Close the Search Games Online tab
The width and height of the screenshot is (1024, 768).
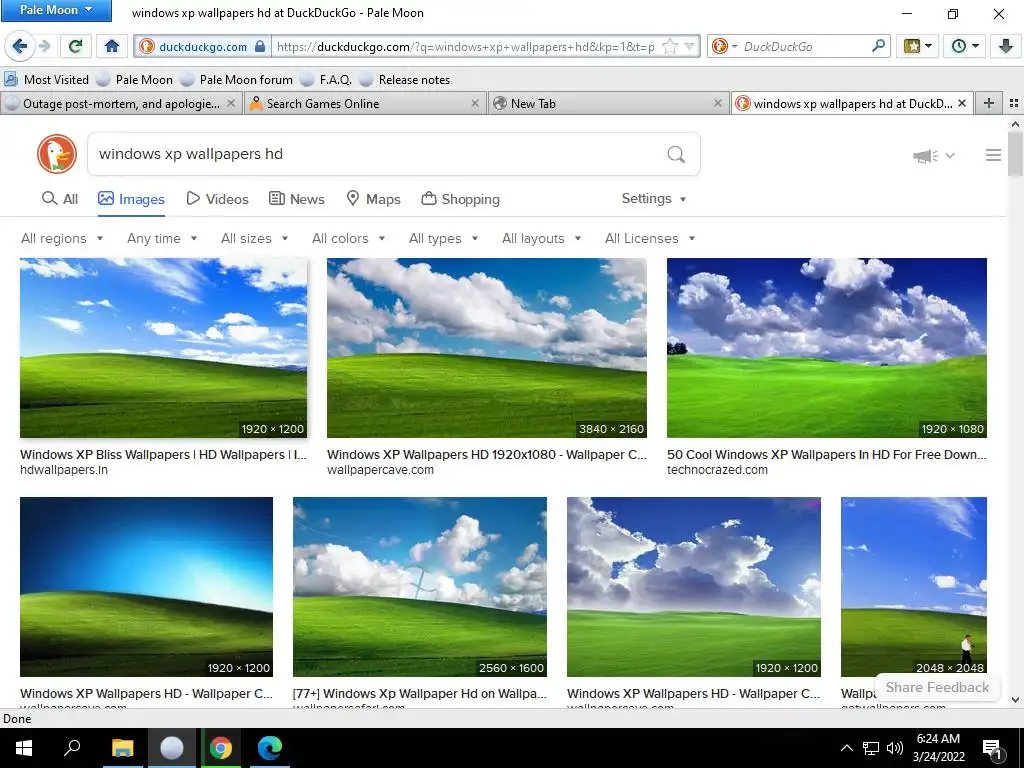pos(475,103)
